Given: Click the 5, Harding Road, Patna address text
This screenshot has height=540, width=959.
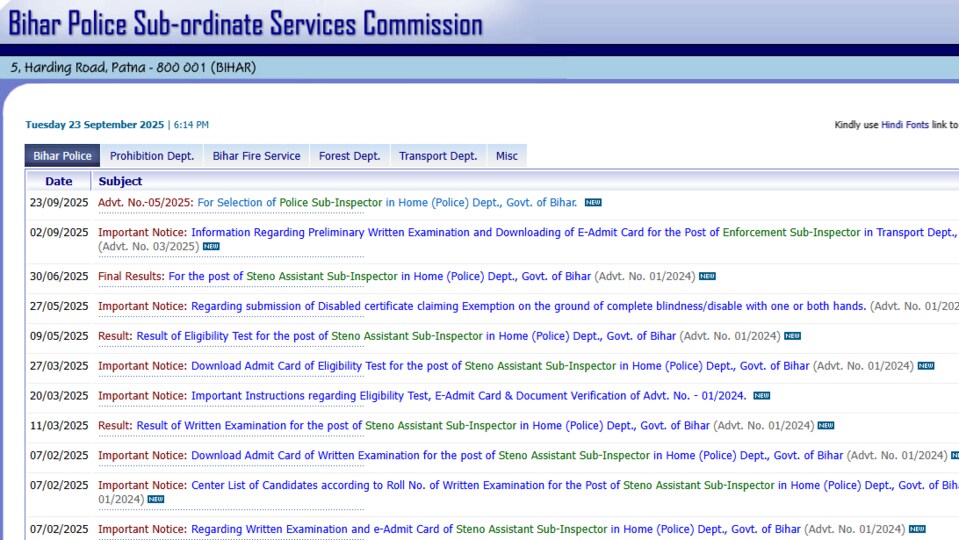Looking at the screenshot, I should pos(133,68).
